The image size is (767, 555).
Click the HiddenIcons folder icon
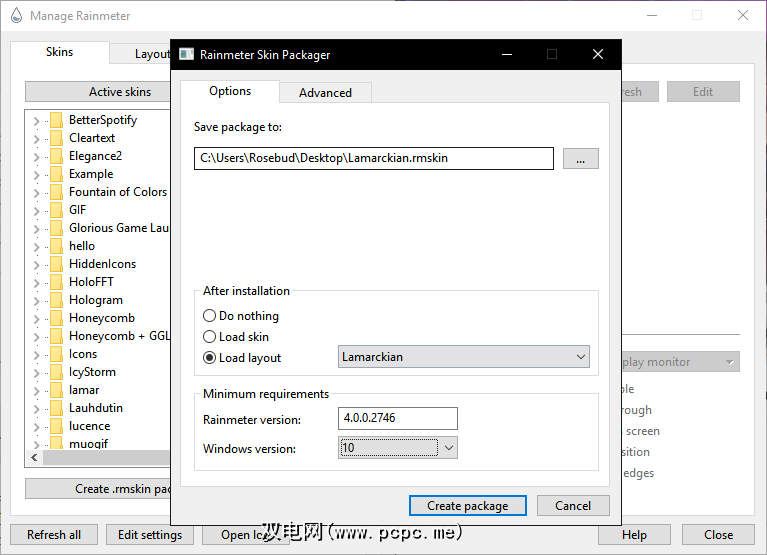pos(57,264)
